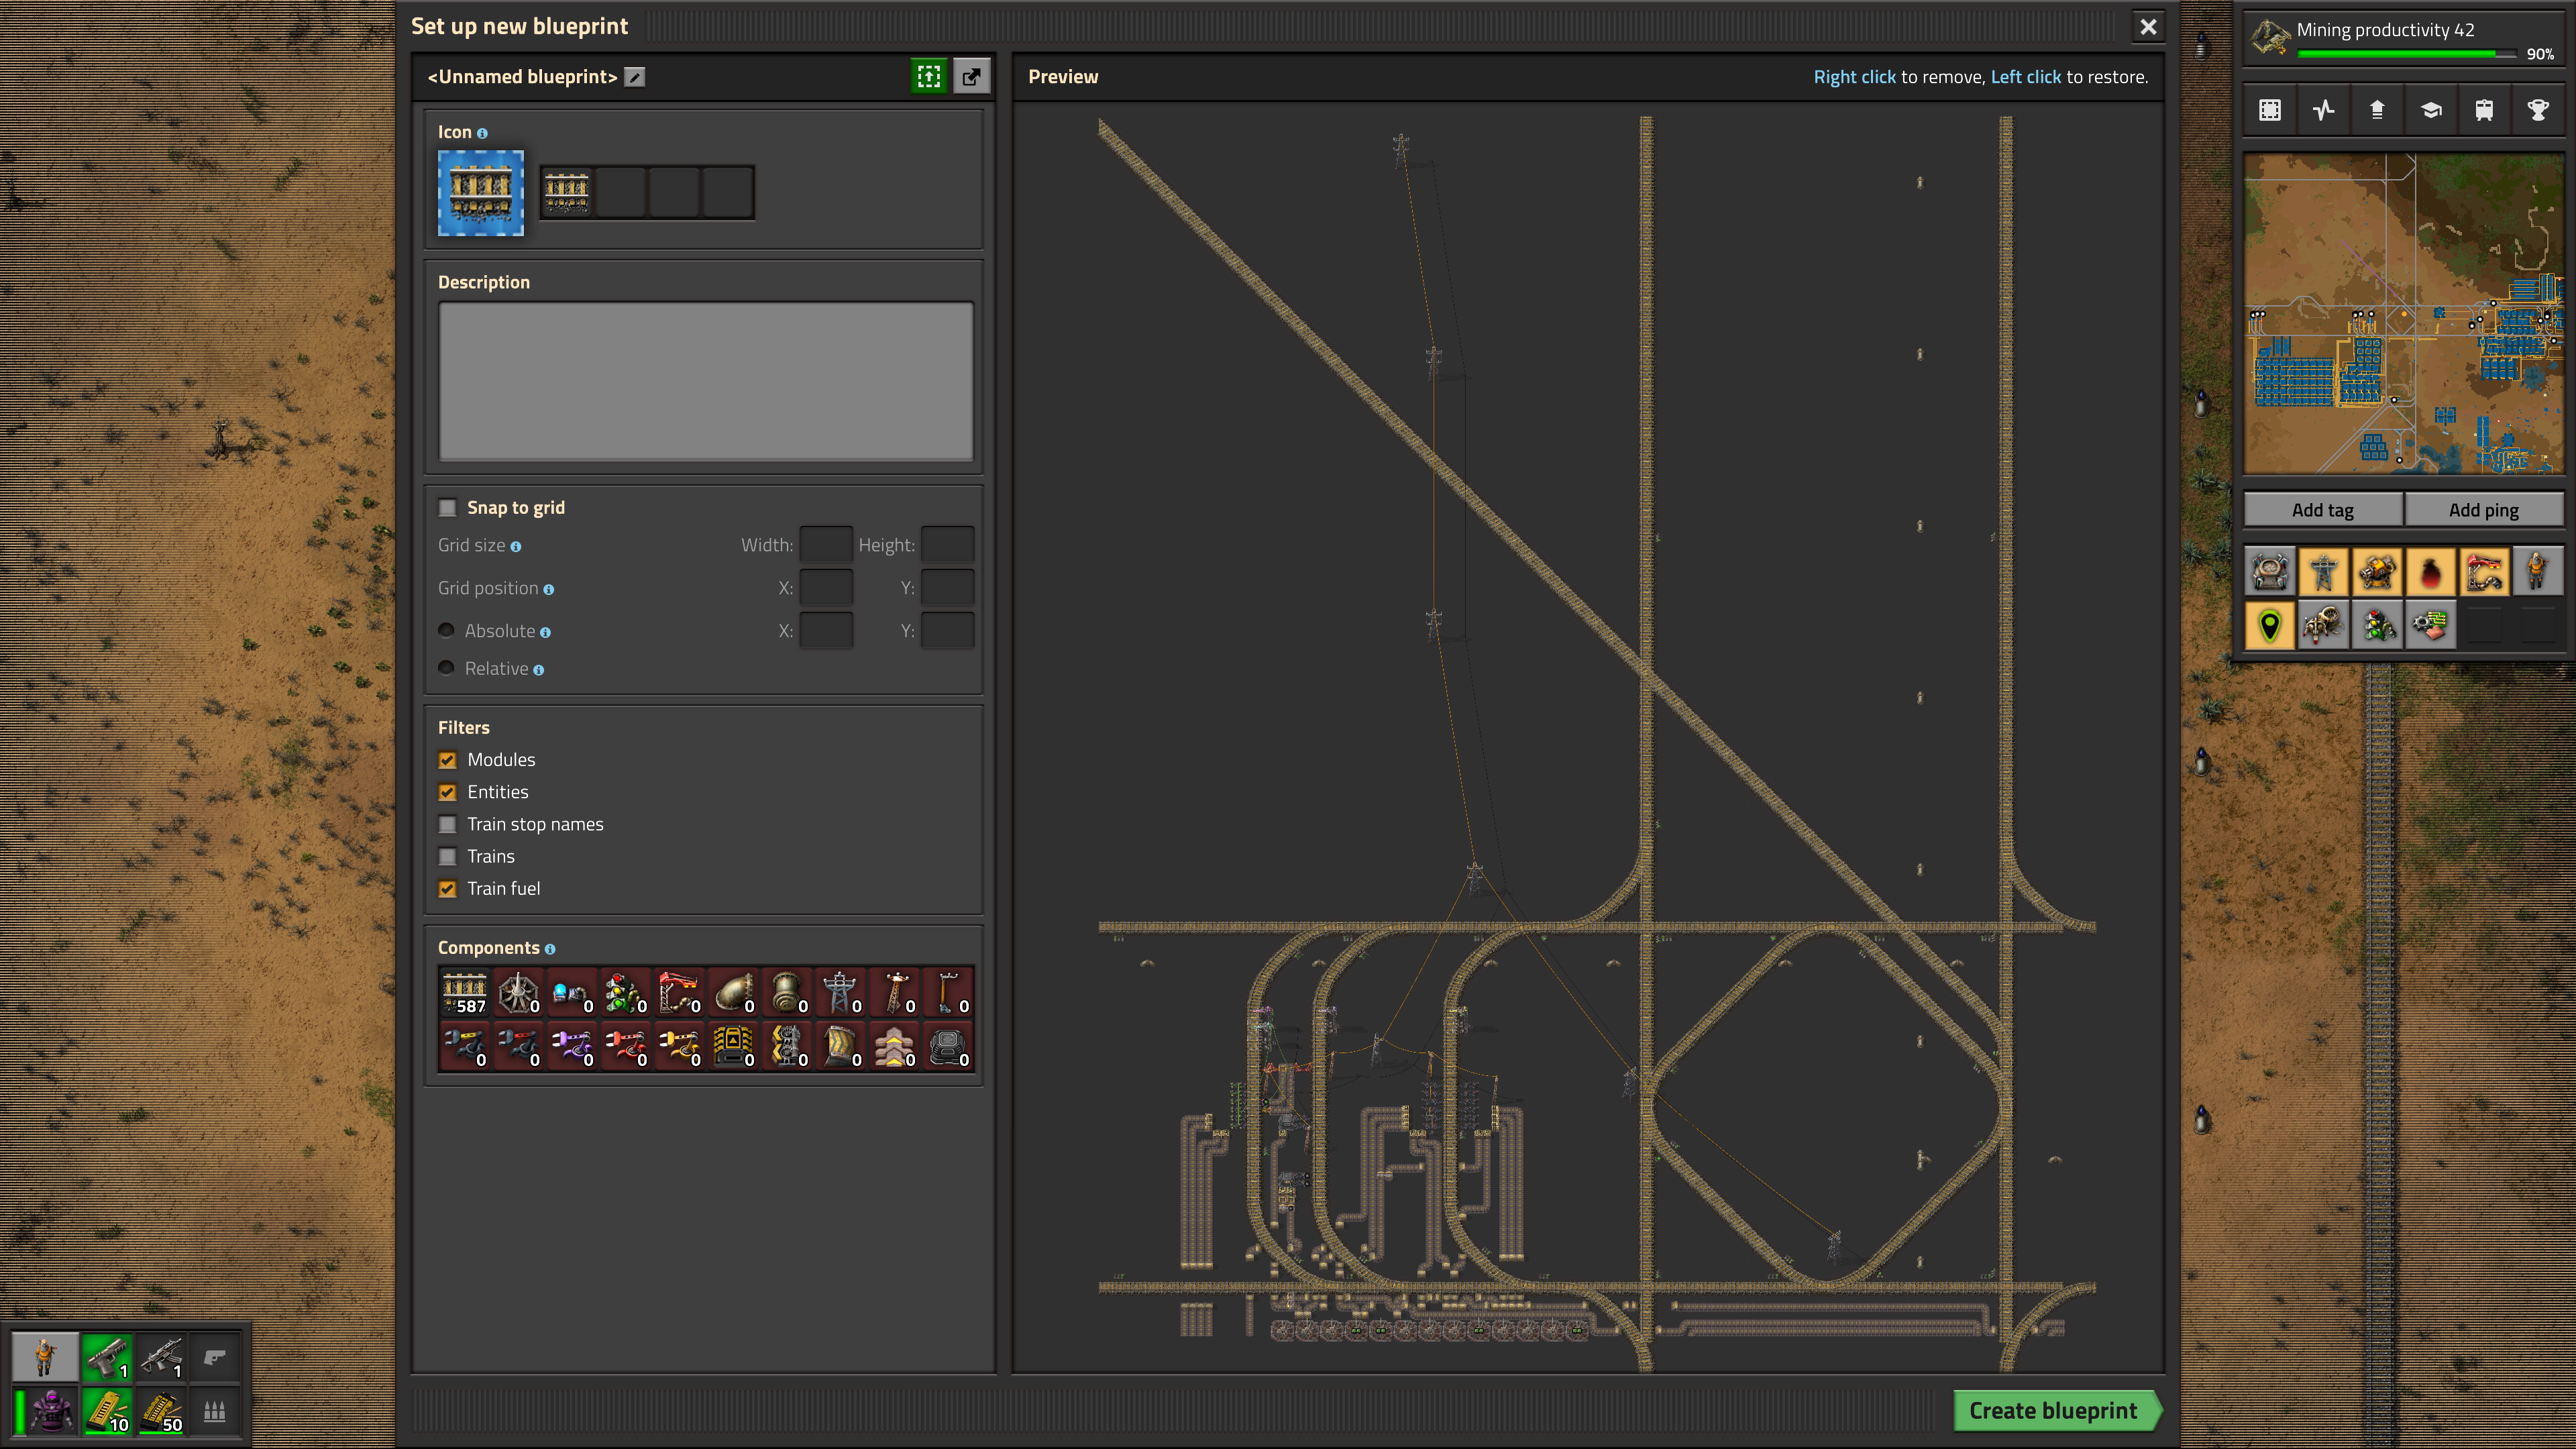The width and height of the screenshot is (2576, 1449).
Task: Check the Trains filter
Action: click(448, 856)
